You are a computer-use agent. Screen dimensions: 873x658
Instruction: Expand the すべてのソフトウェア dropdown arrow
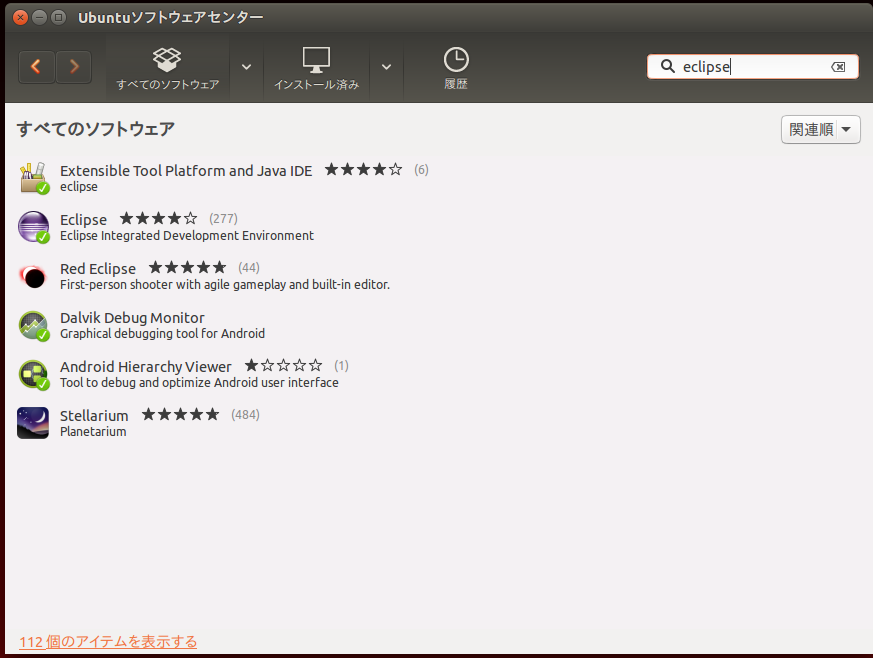[246, 67]
